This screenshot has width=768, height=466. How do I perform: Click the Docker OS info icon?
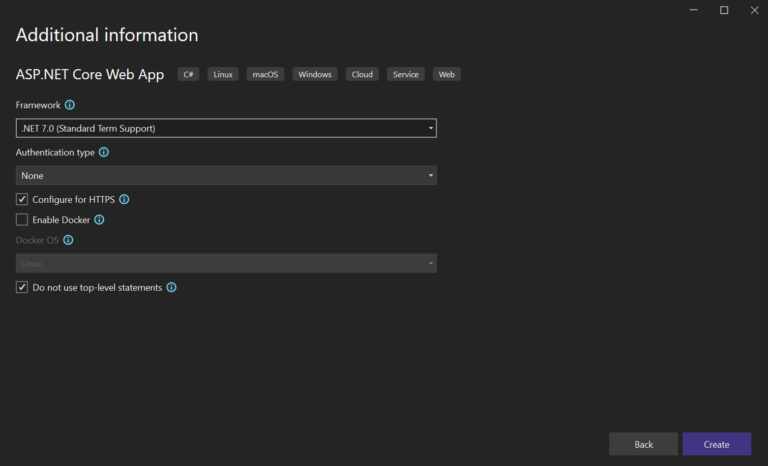coord(68,240)
